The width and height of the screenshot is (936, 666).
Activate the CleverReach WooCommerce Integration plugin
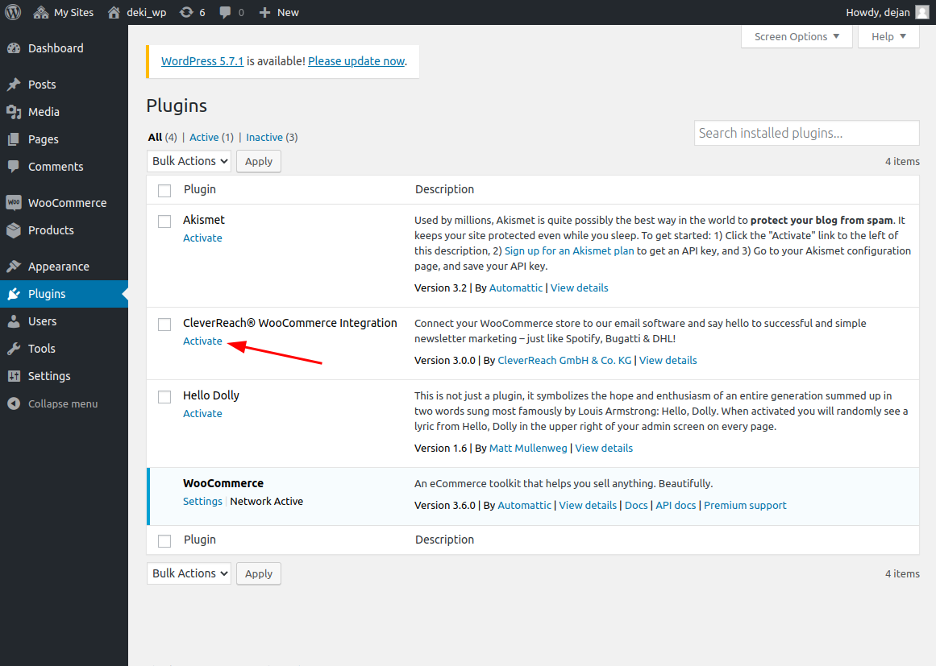click(x=202, y=341)
